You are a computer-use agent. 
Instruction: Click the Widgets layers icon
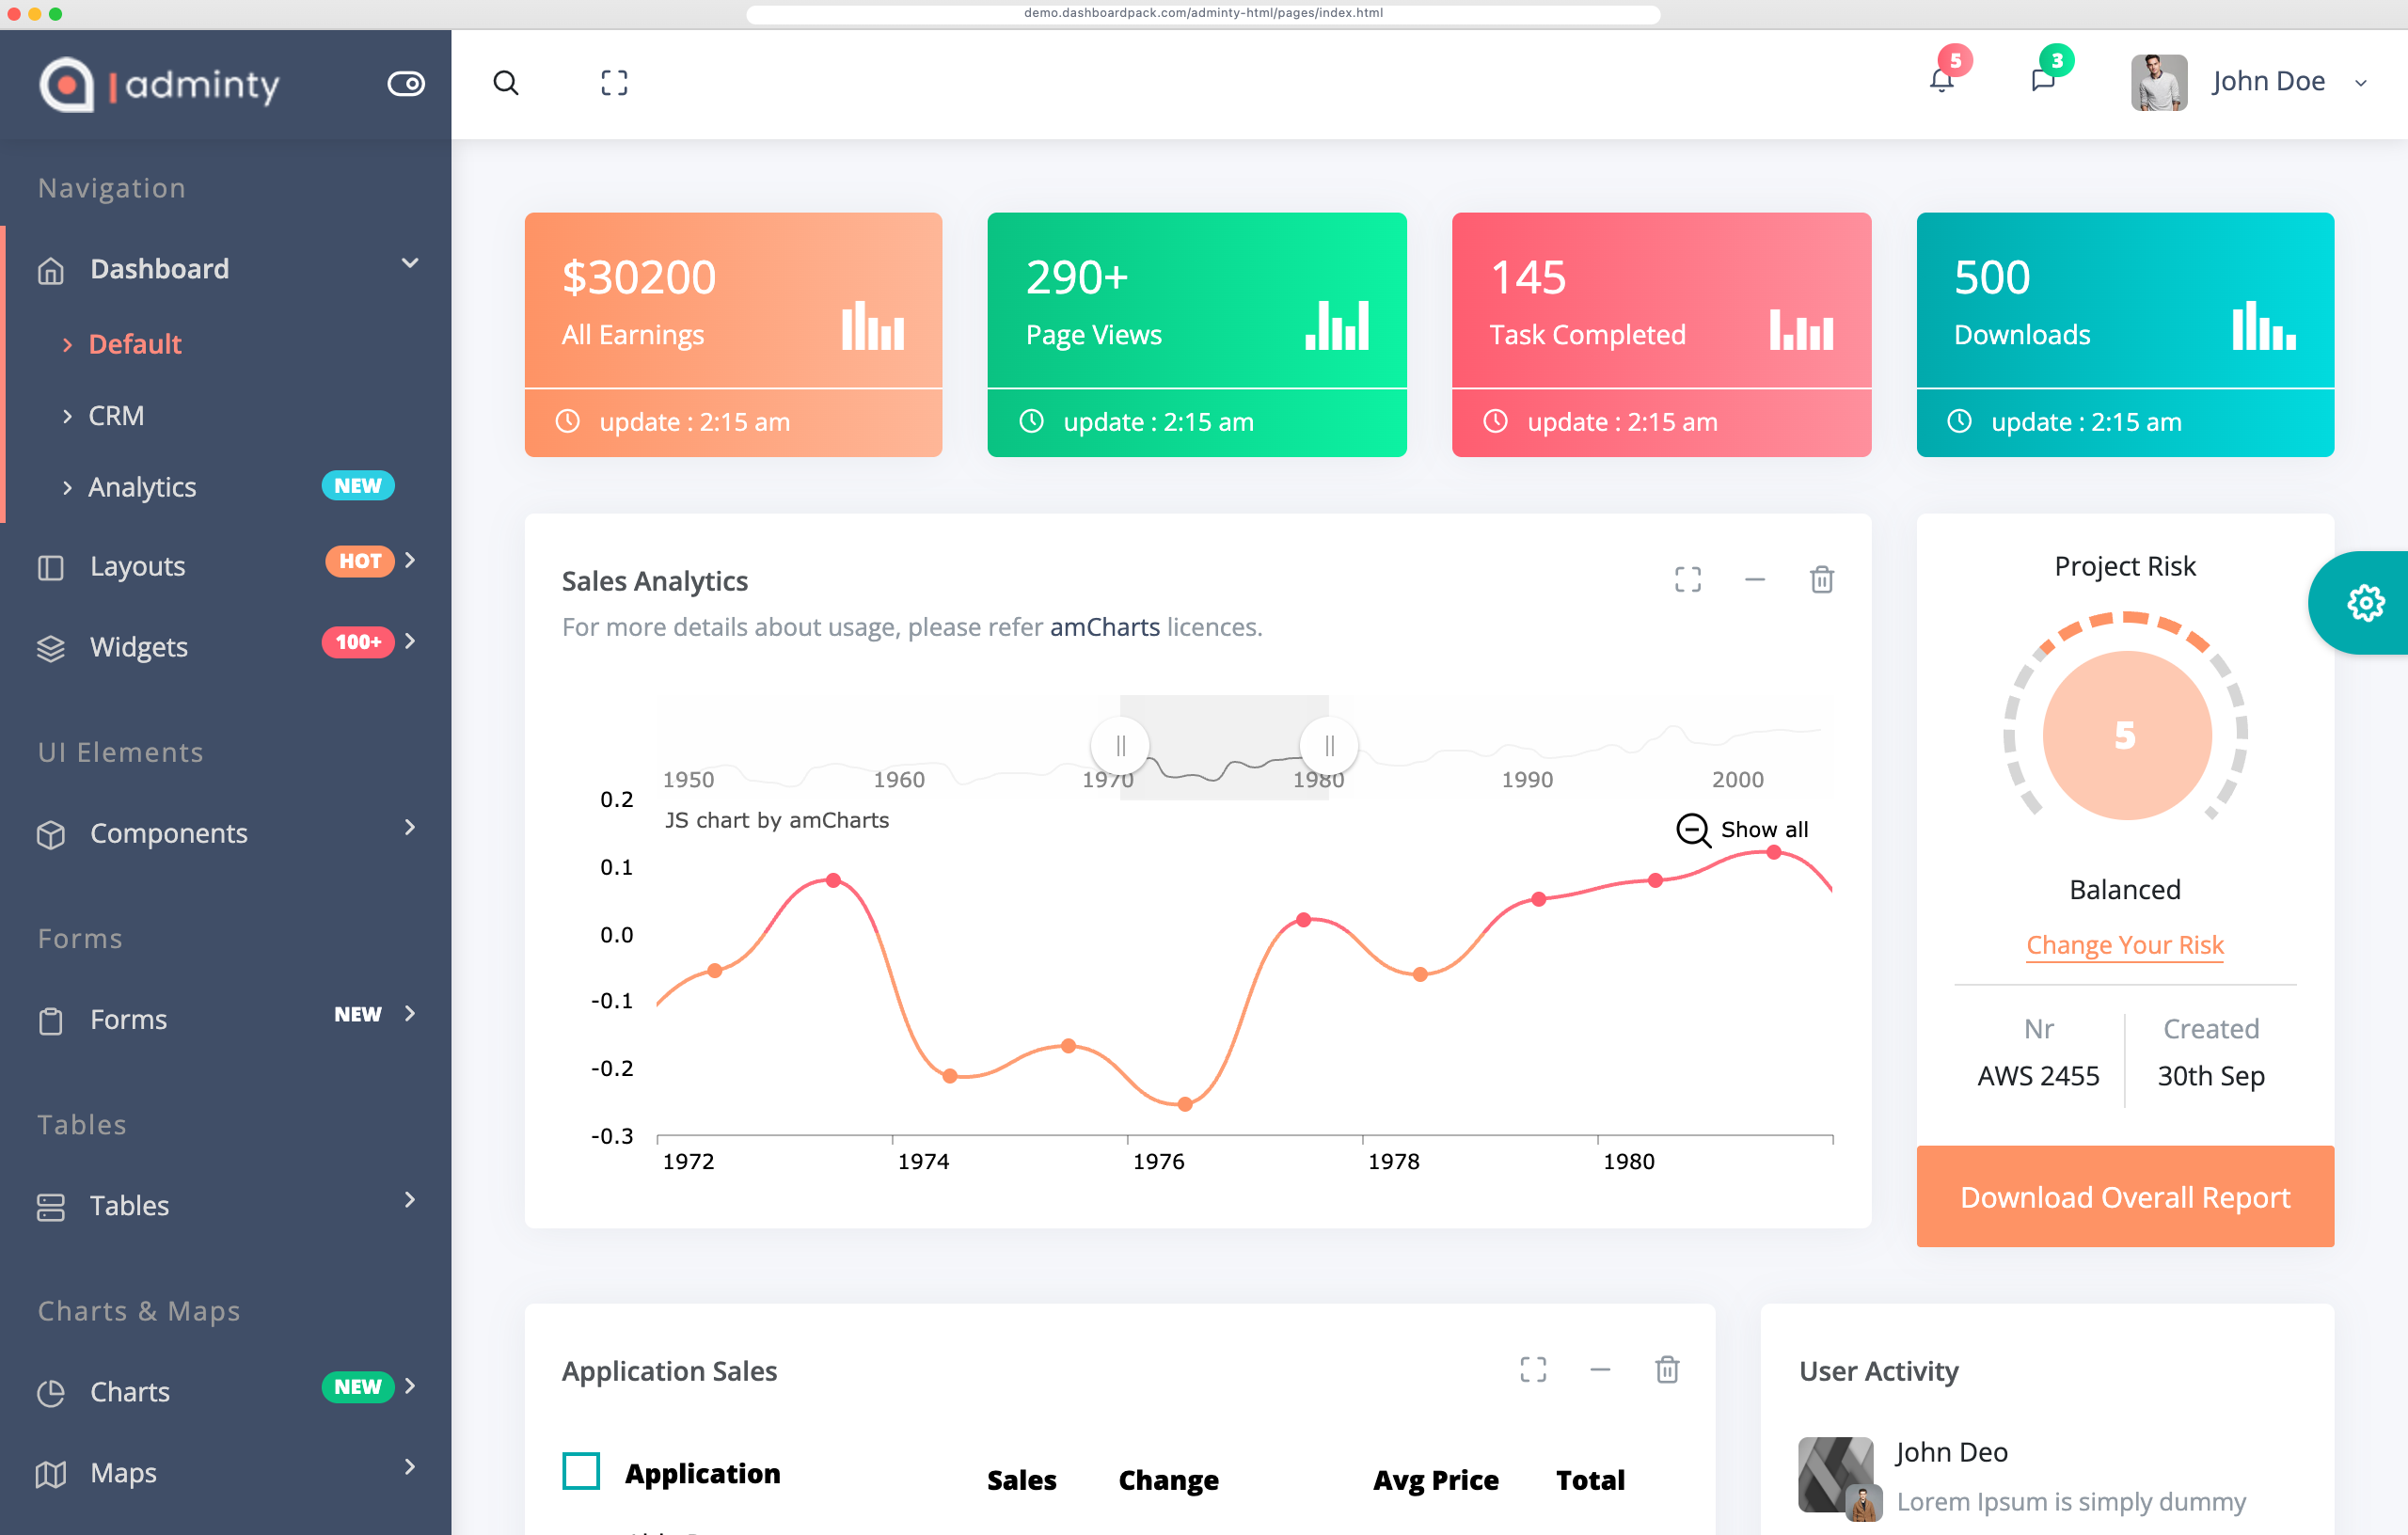[51, 648]
